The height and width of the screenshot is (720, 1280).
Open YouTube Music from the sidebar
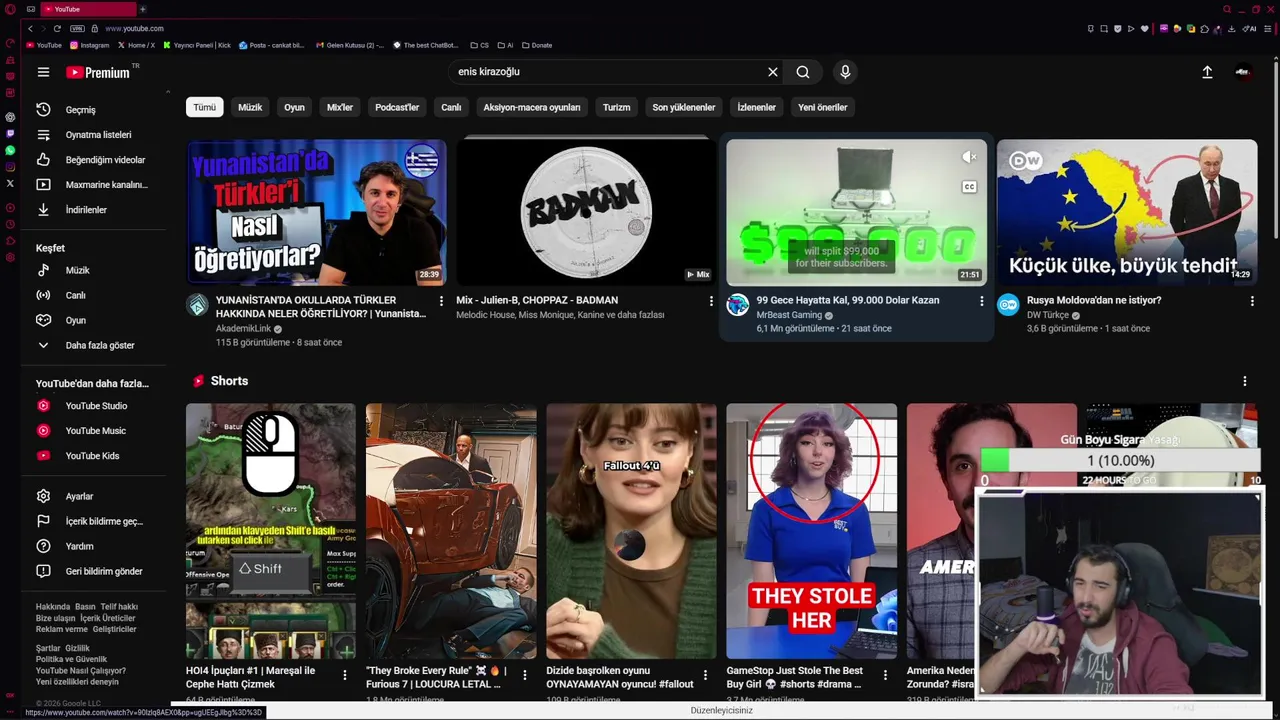click(x=95, y=431)
